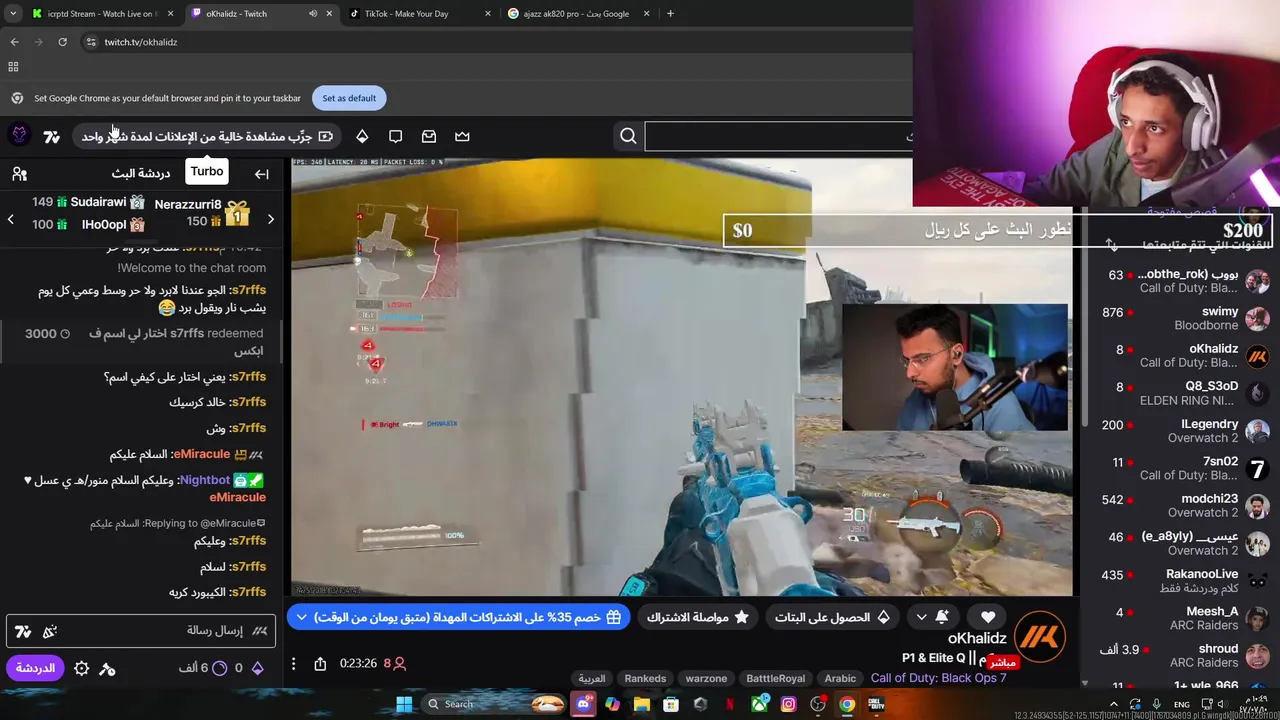Viewport: 1280px width, 720px height.
Task: Open Call of Duty: Black Ops 7 category link
Action: point(938,678)
